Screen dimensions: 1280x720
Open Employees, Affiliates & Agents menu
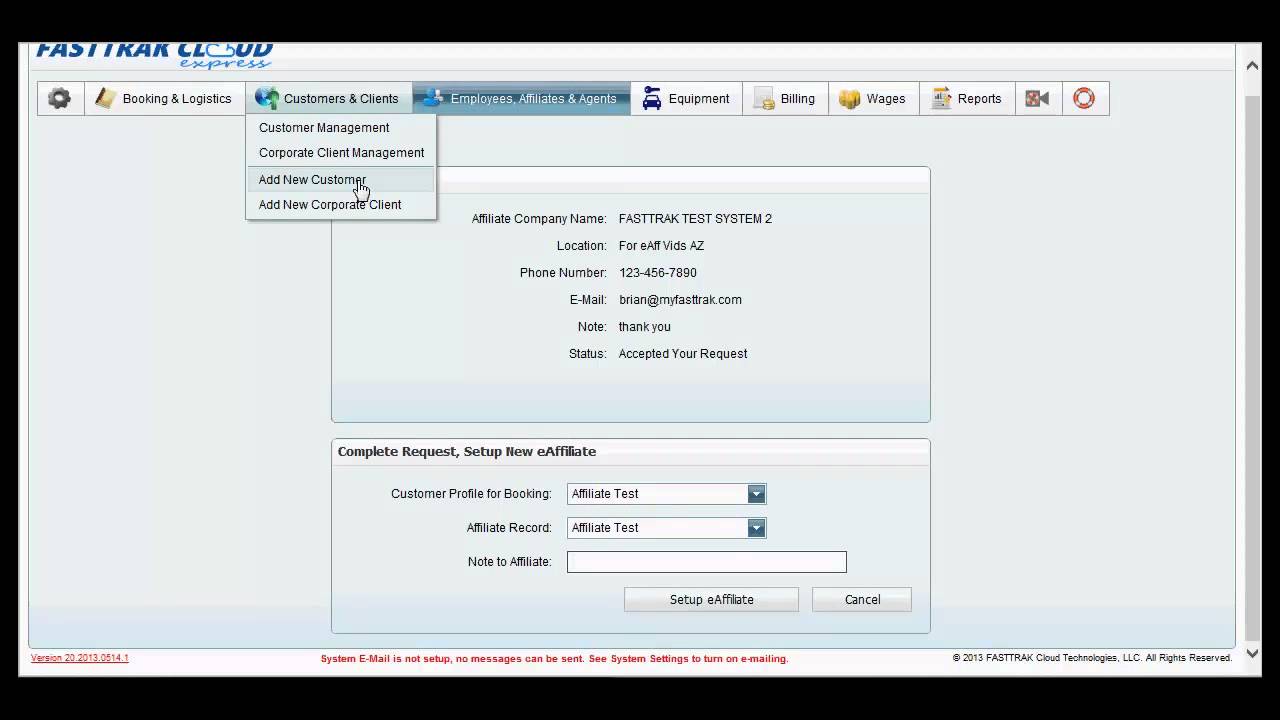click(x=521, y=98)
